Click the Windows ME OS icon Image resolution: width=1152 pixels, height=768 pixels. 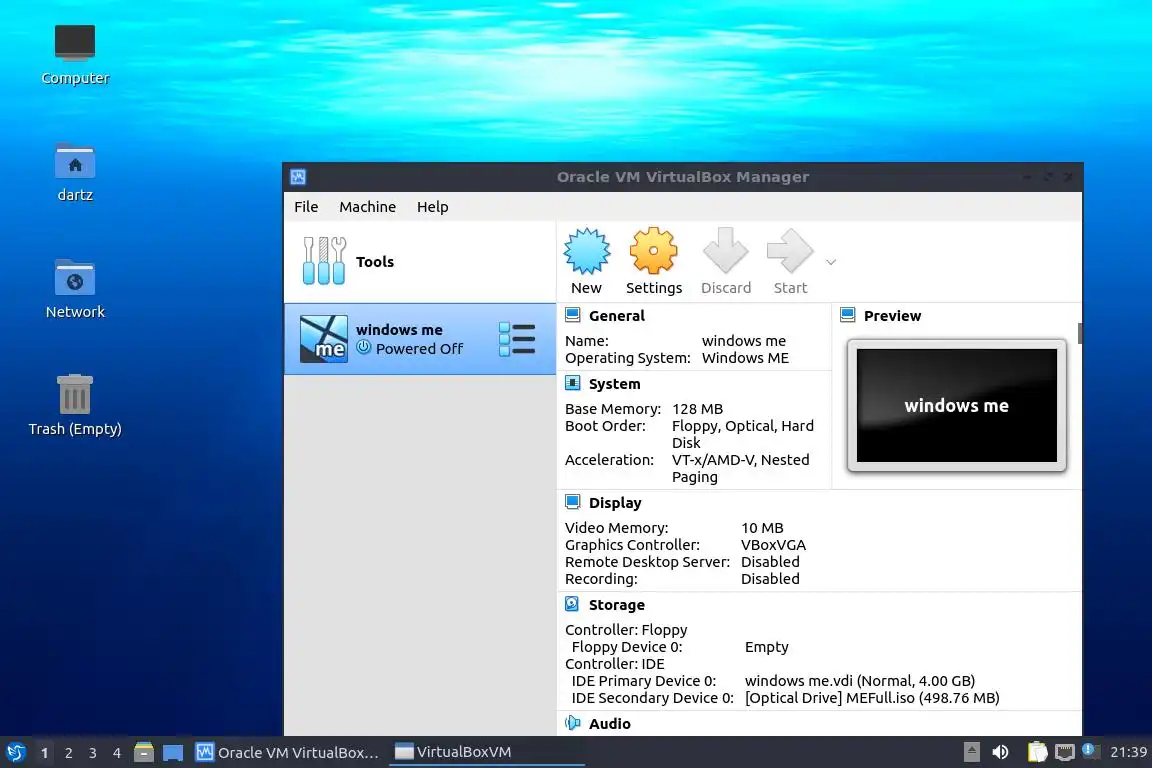(x=323, y=339)
